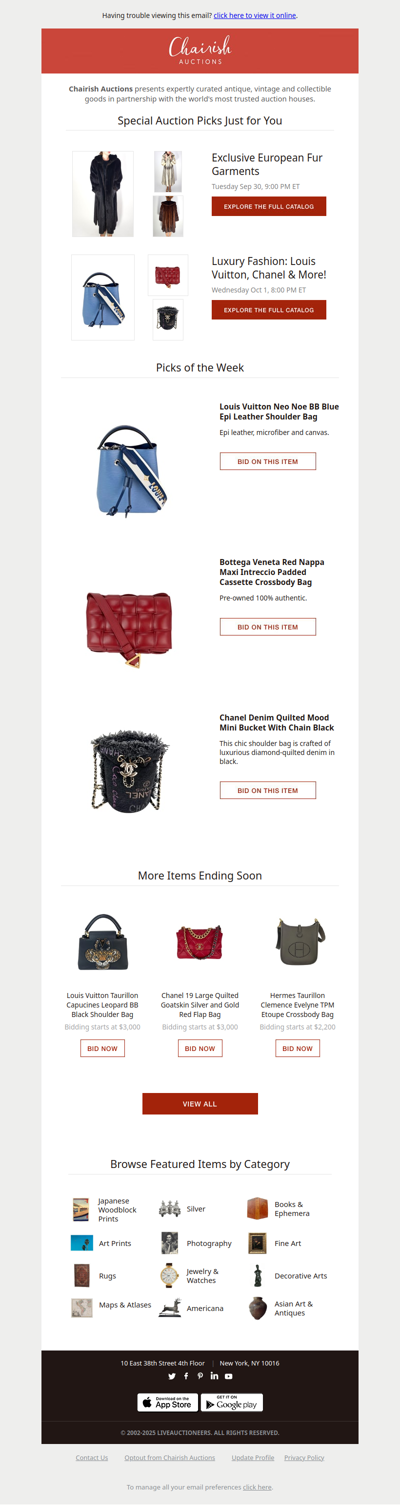The image size is (400, 1507).
Task: Select the Jewelry & Watches category icon
Action: pos(169,1276)
